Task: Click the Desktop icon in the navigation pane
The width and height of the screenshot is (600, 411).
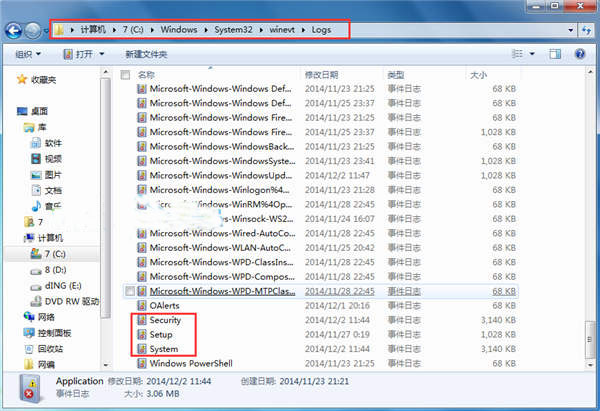Action: point(22,111)
